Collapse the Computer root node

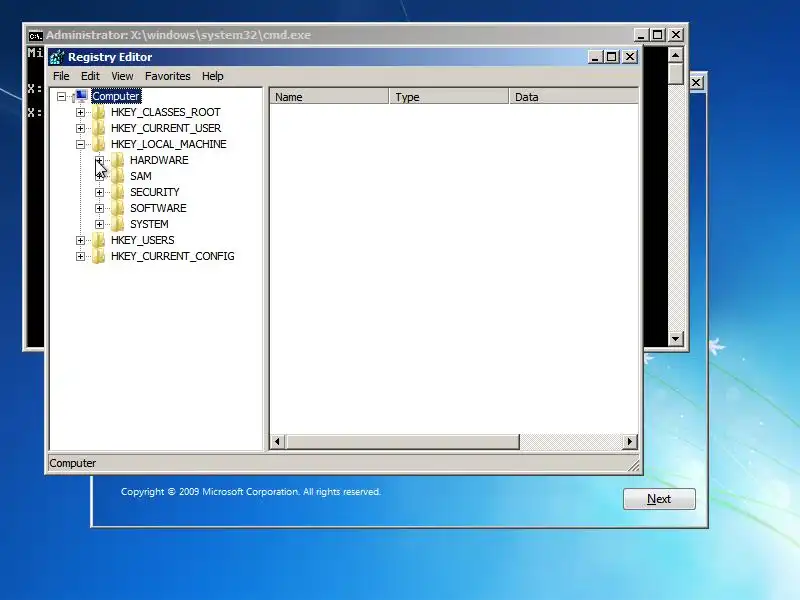coord(61,96)
